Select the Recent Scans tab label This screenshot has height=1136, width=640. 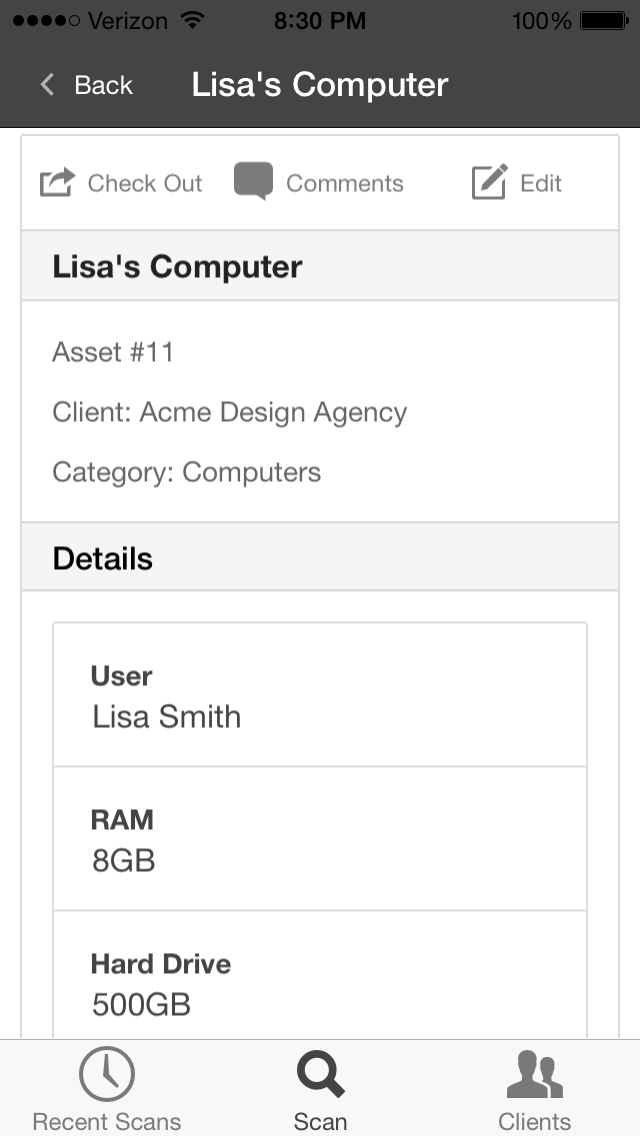(107, 1121)
